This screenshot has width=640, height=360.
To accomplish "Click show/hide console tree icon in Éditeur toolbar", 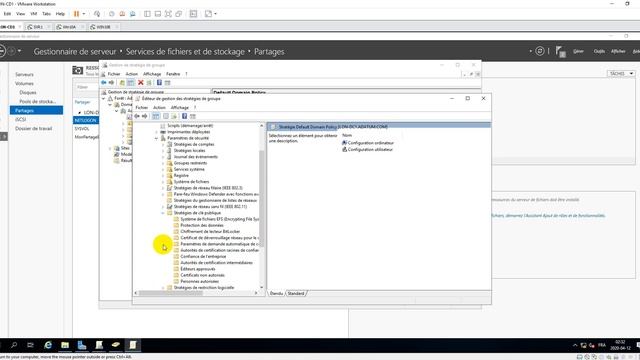I will (x=156, y=116).
